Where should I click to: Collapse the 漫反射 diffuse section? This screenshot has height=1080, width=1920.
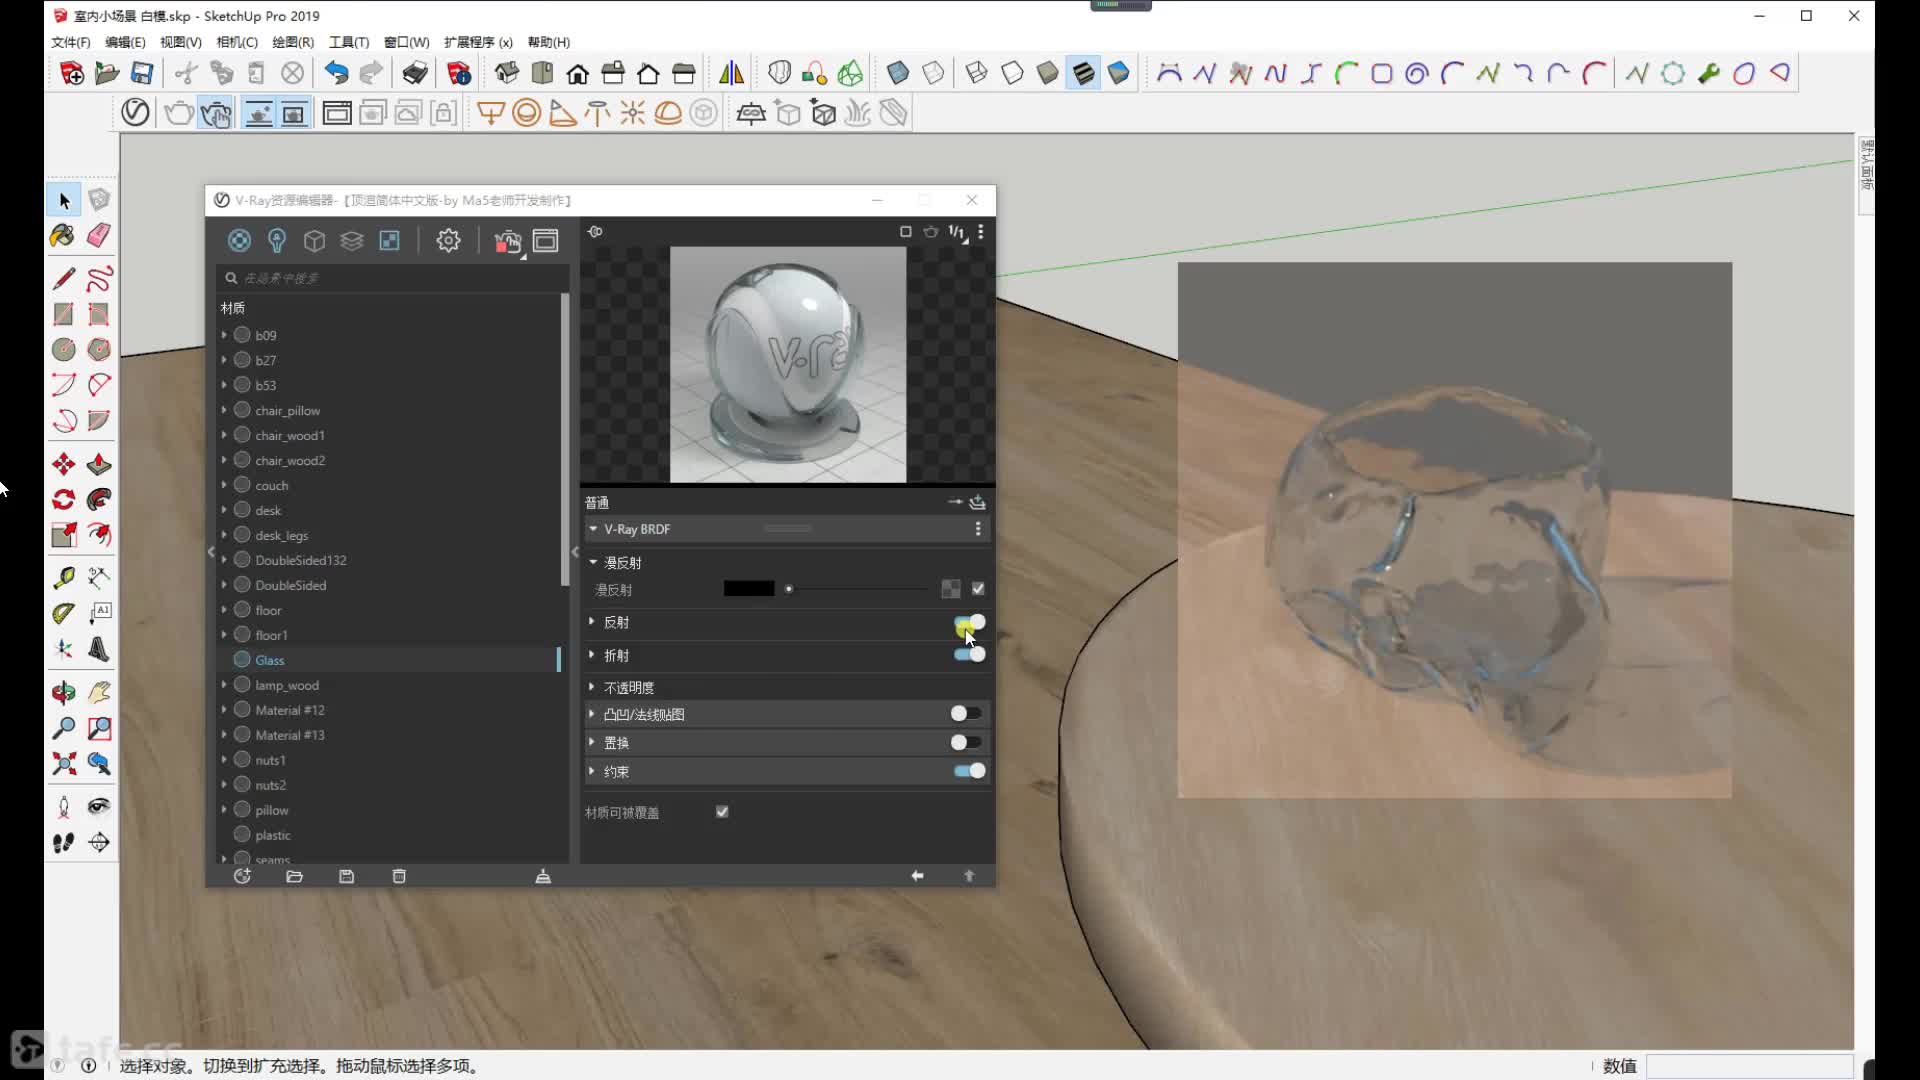[593, 562]
